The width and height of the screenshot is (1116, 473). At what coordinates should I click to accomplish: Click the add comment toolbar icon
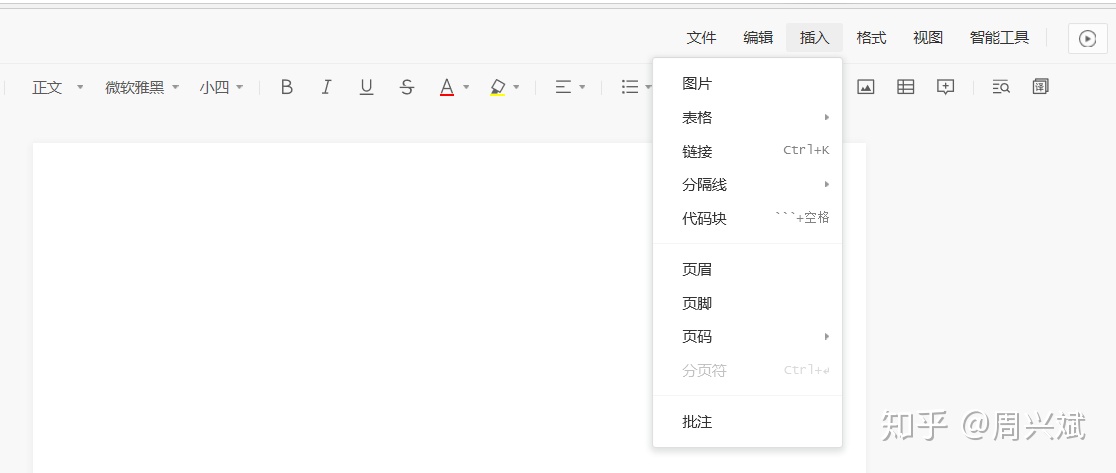945,87
